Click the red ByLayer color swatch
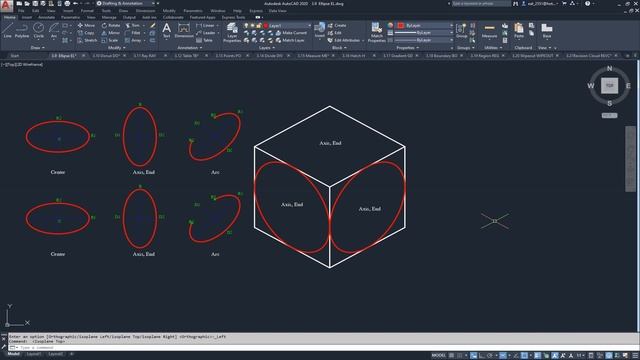This screenshot has width=640, height=360. coord(400,25)
